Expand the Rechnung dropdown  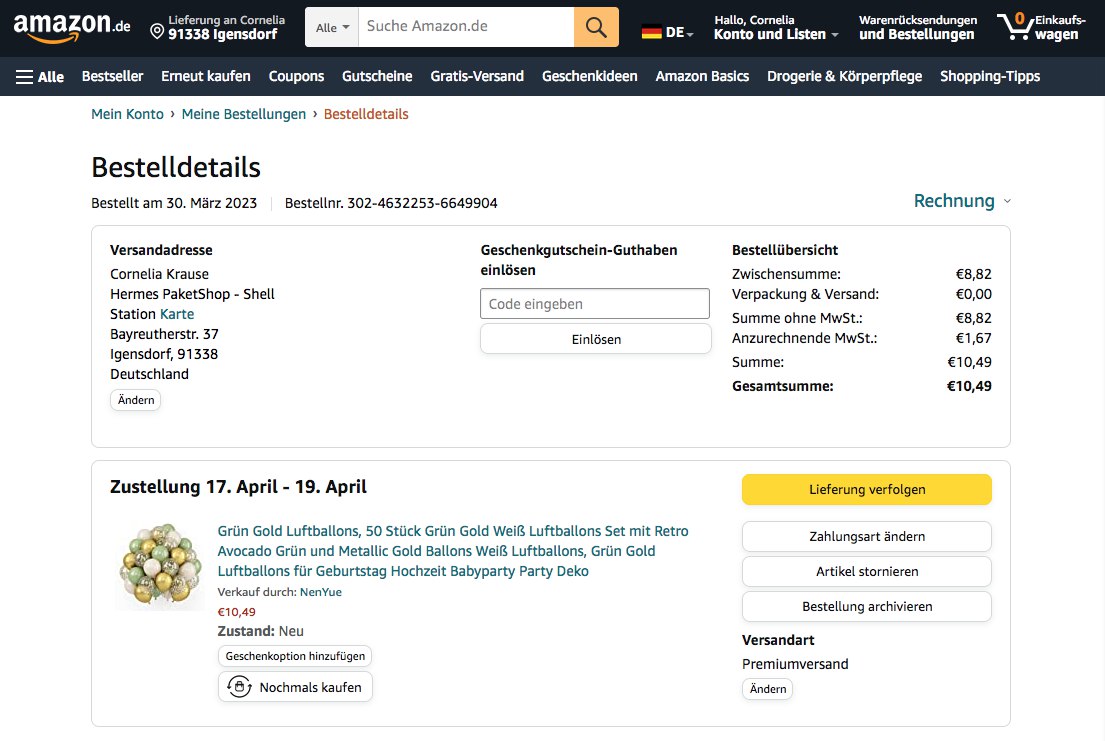click(x=962, y=201)
